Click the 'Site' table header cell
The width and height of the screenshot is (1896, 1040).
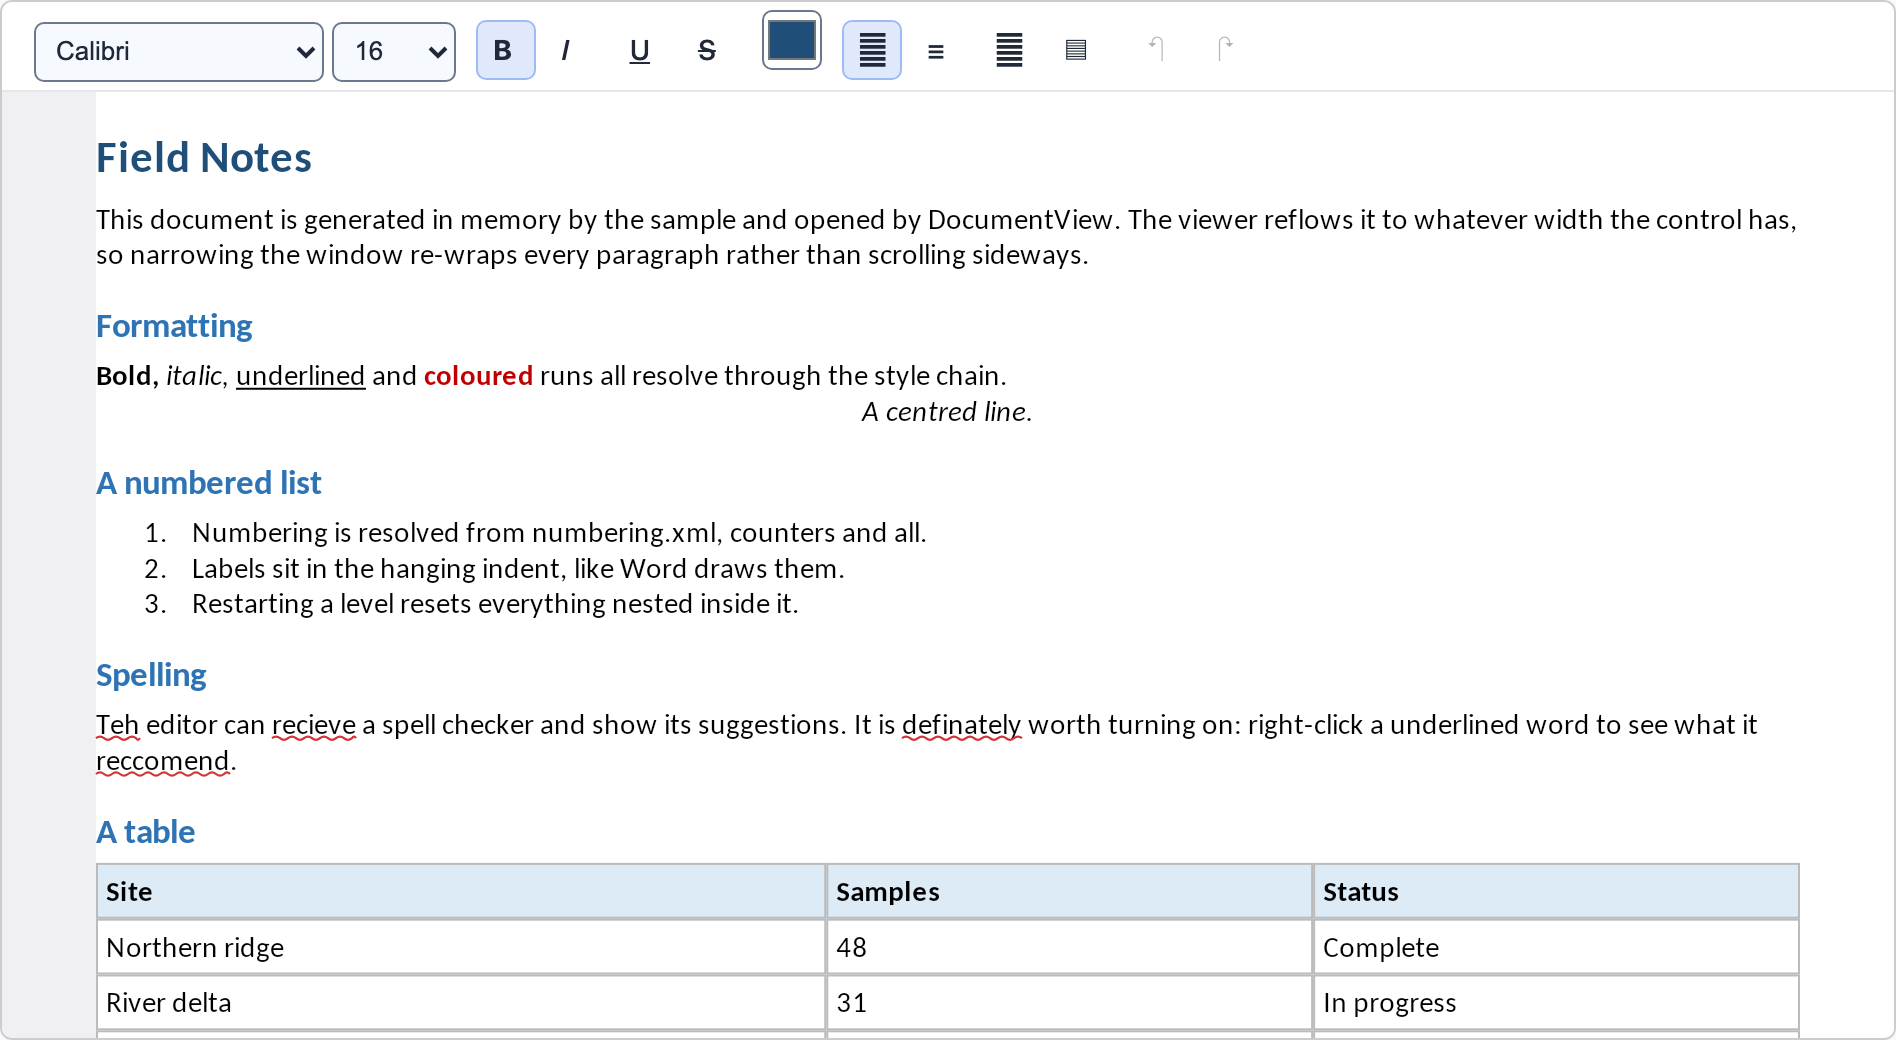pos(461,892)
